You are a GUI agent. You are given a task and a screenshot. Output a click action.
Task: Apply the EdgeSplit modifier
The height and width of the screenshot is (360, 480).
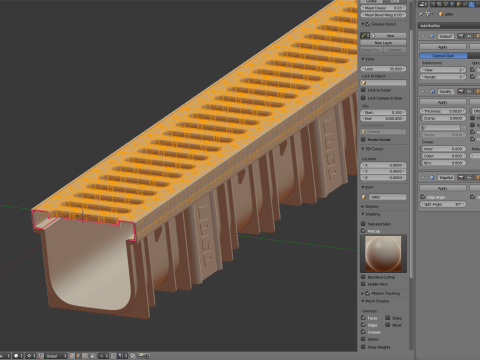[443, 188]
